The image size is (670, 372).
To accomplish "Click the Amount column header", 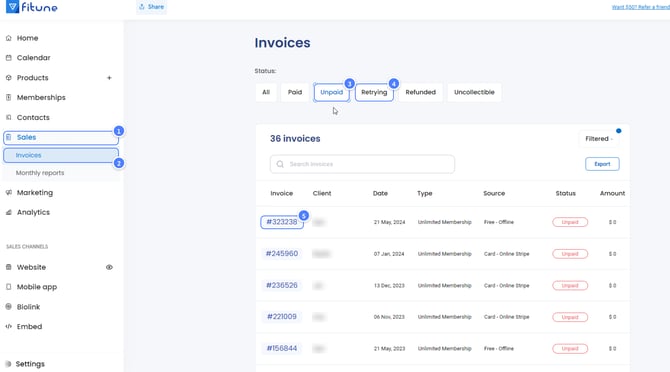I will (612, 193).
